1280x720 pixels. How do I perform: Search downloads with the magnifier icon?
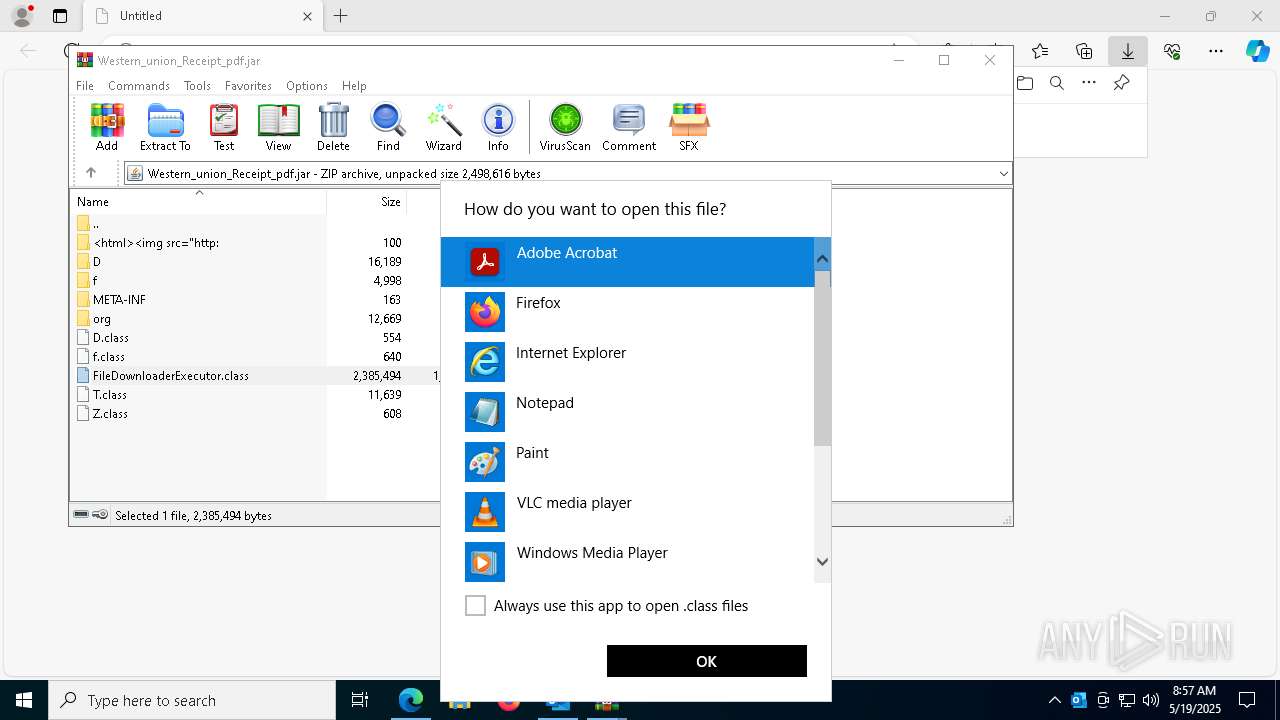pos(1057,83)
